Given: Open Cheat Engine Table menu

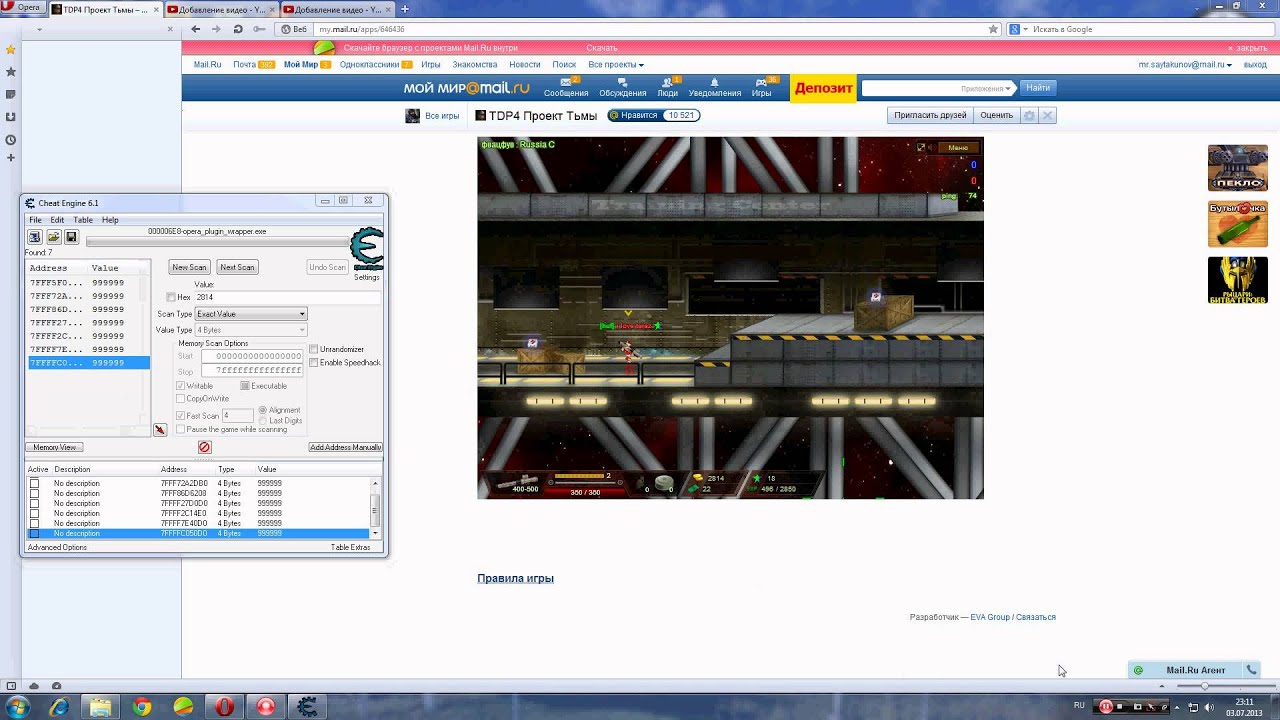Looking at the screenshot, I should pos(83,220).
